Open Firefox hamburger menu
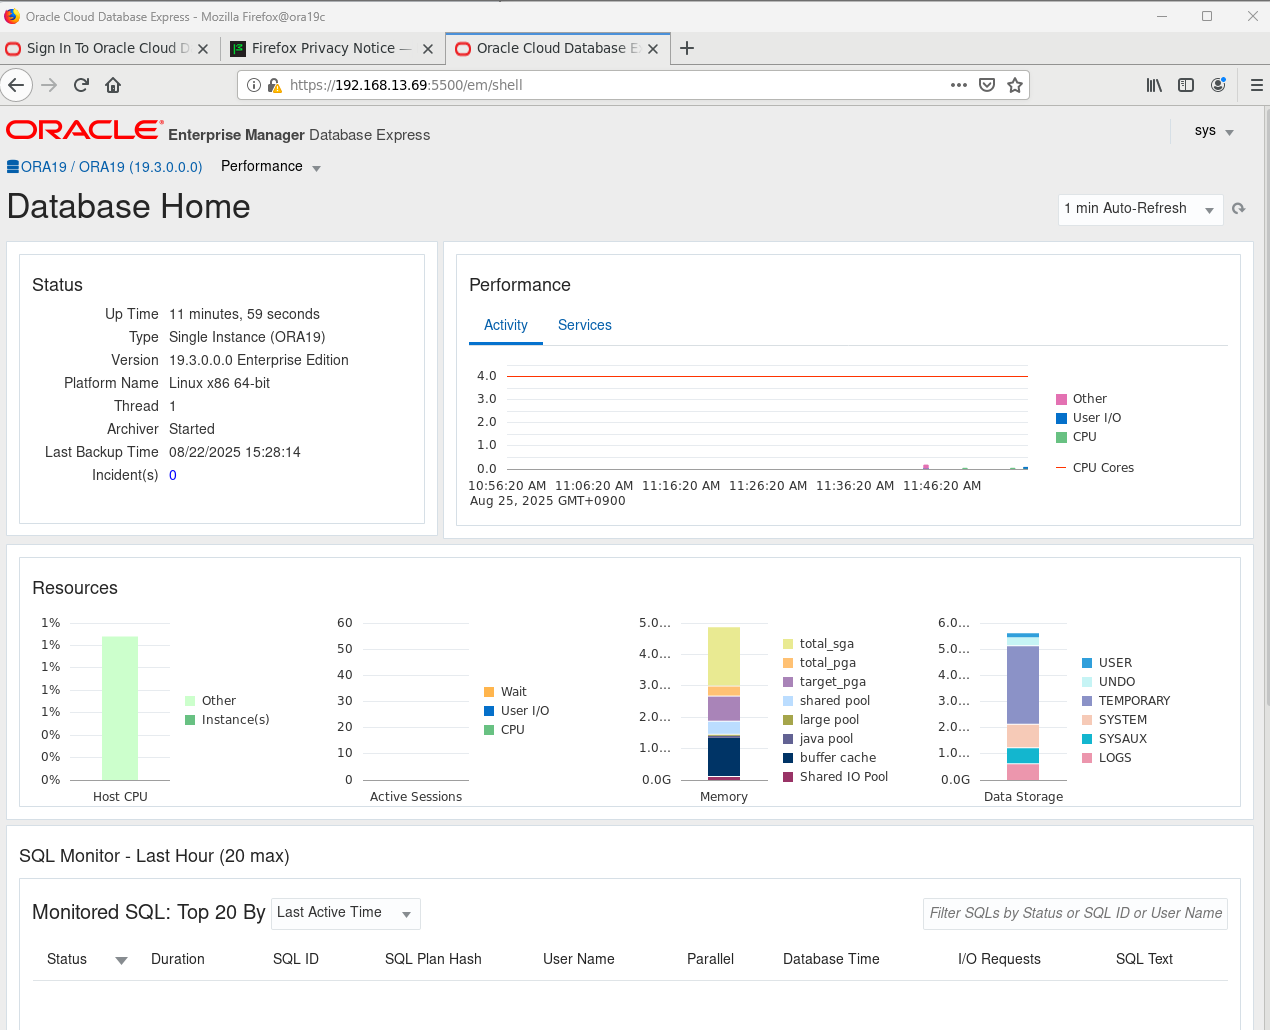Screen dimensions: 1270x1030 click(x=1257, y=85)
